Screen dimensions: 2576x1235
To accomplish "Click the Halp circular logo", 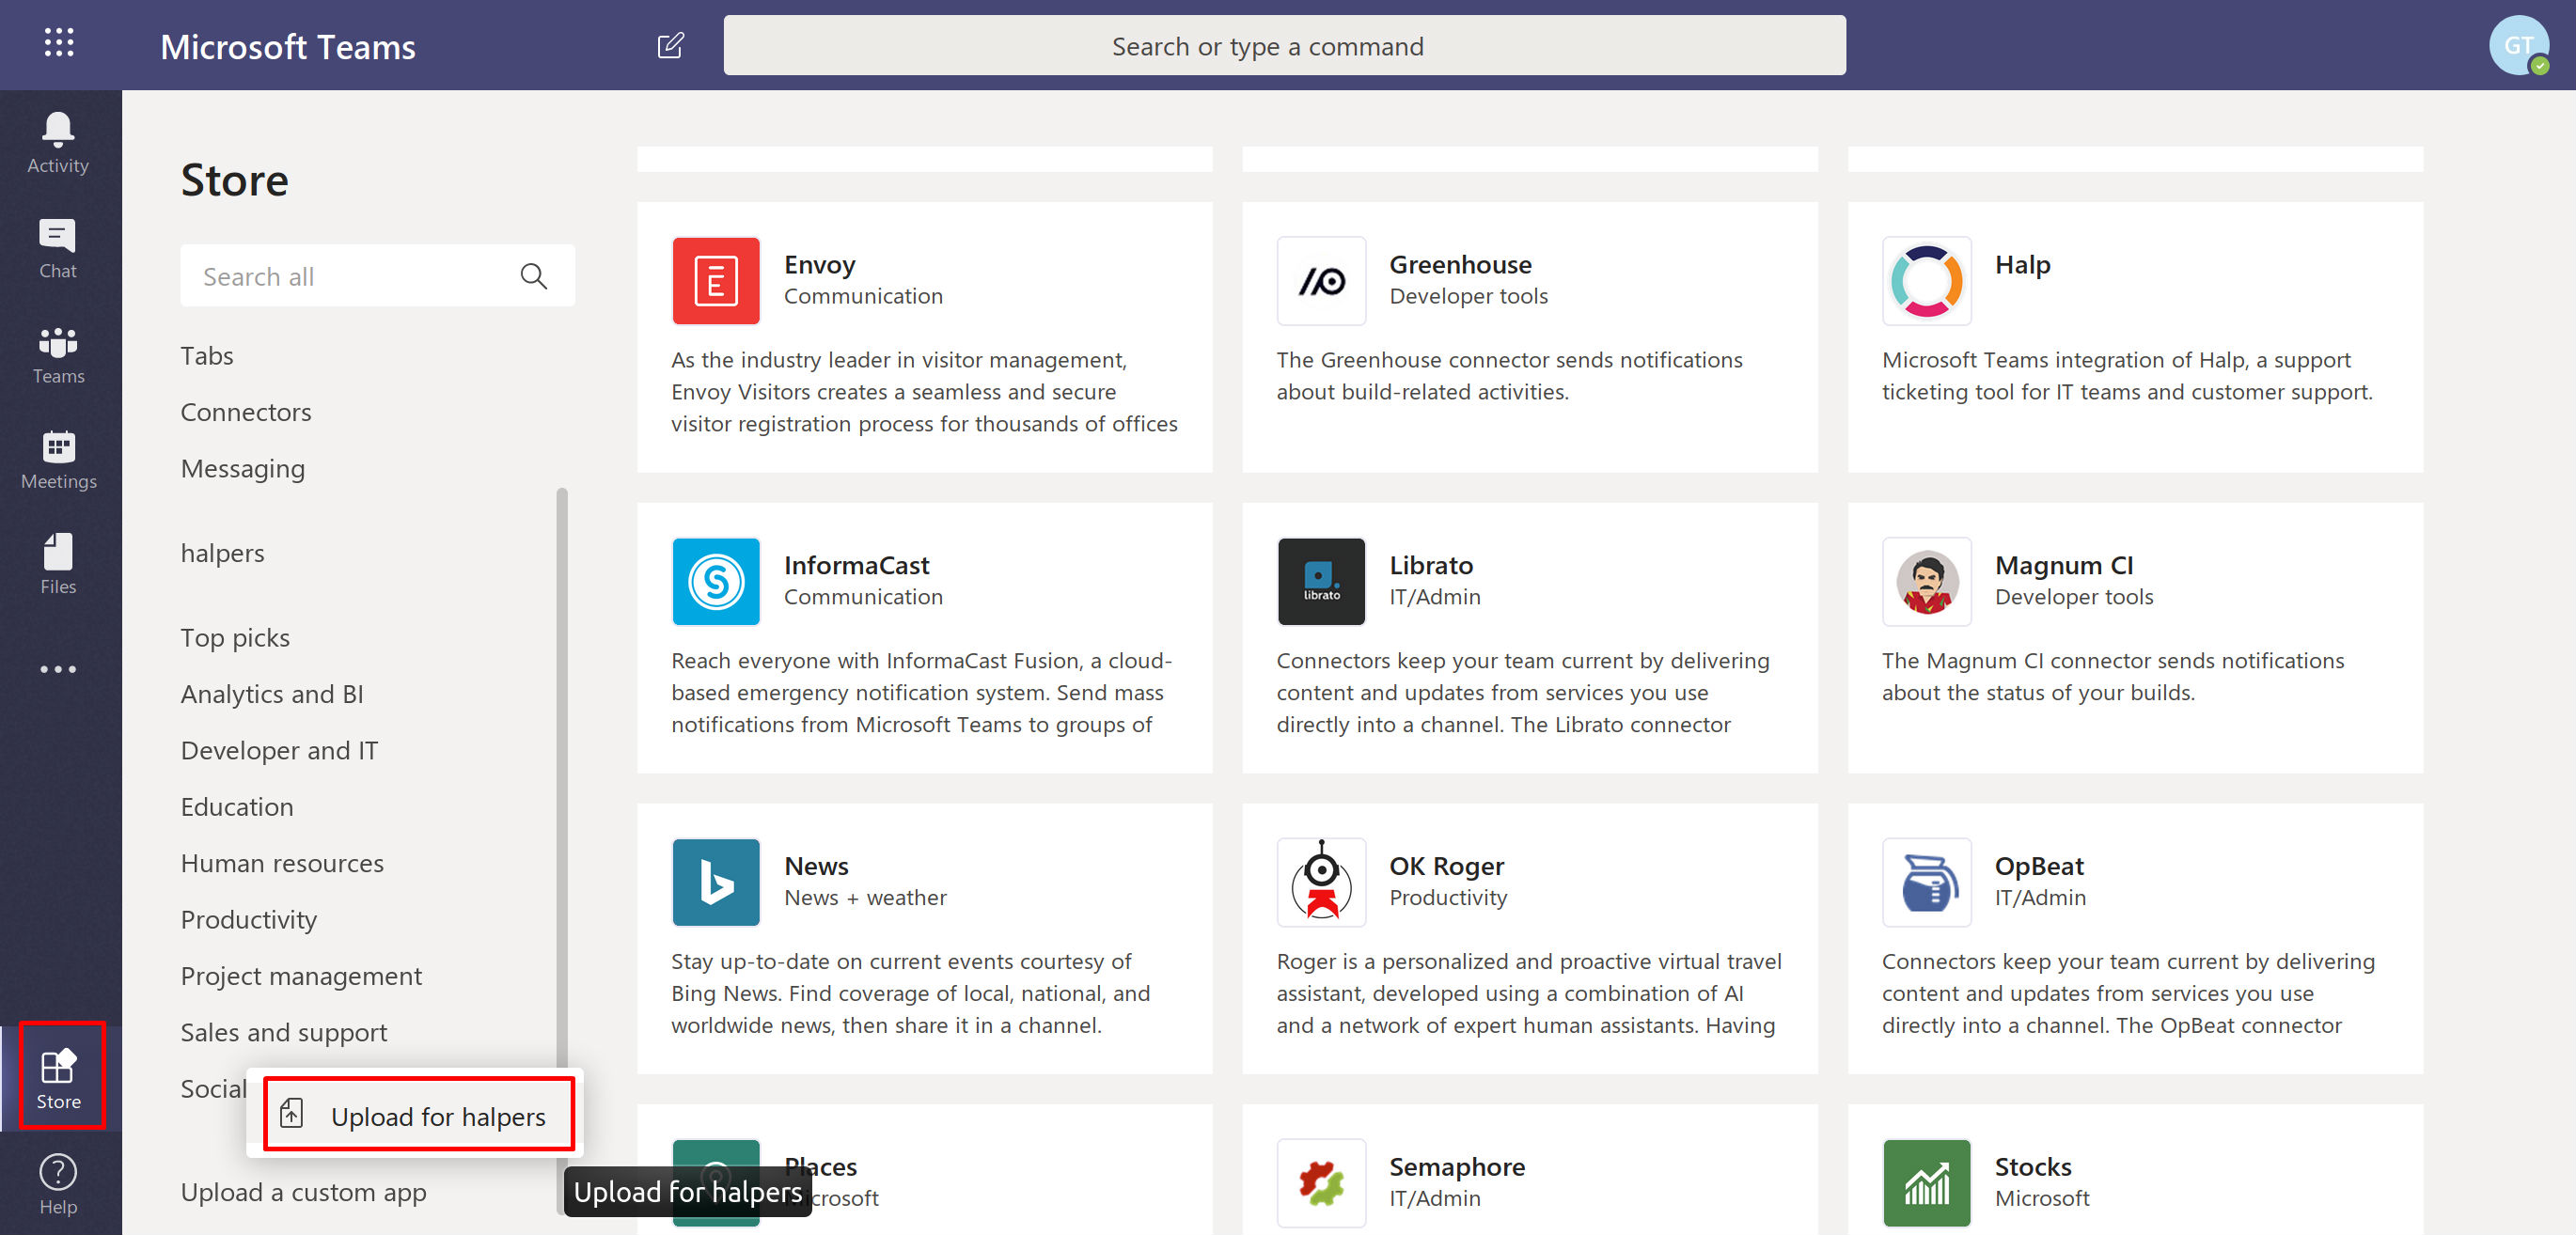I will click(x=1926, y=281).
